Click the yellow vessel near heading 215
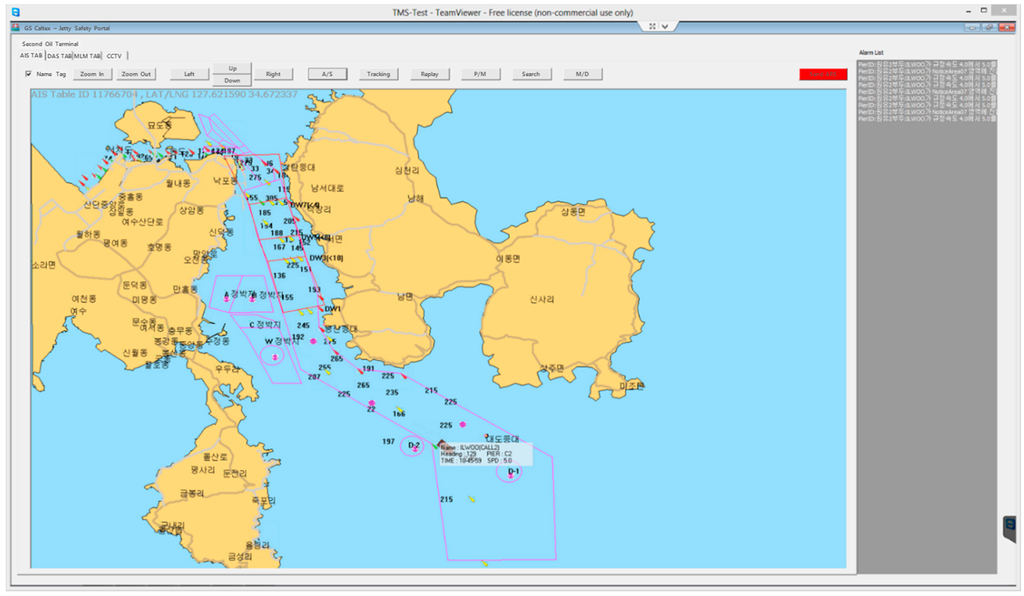1024x596 pixels. 471,499
